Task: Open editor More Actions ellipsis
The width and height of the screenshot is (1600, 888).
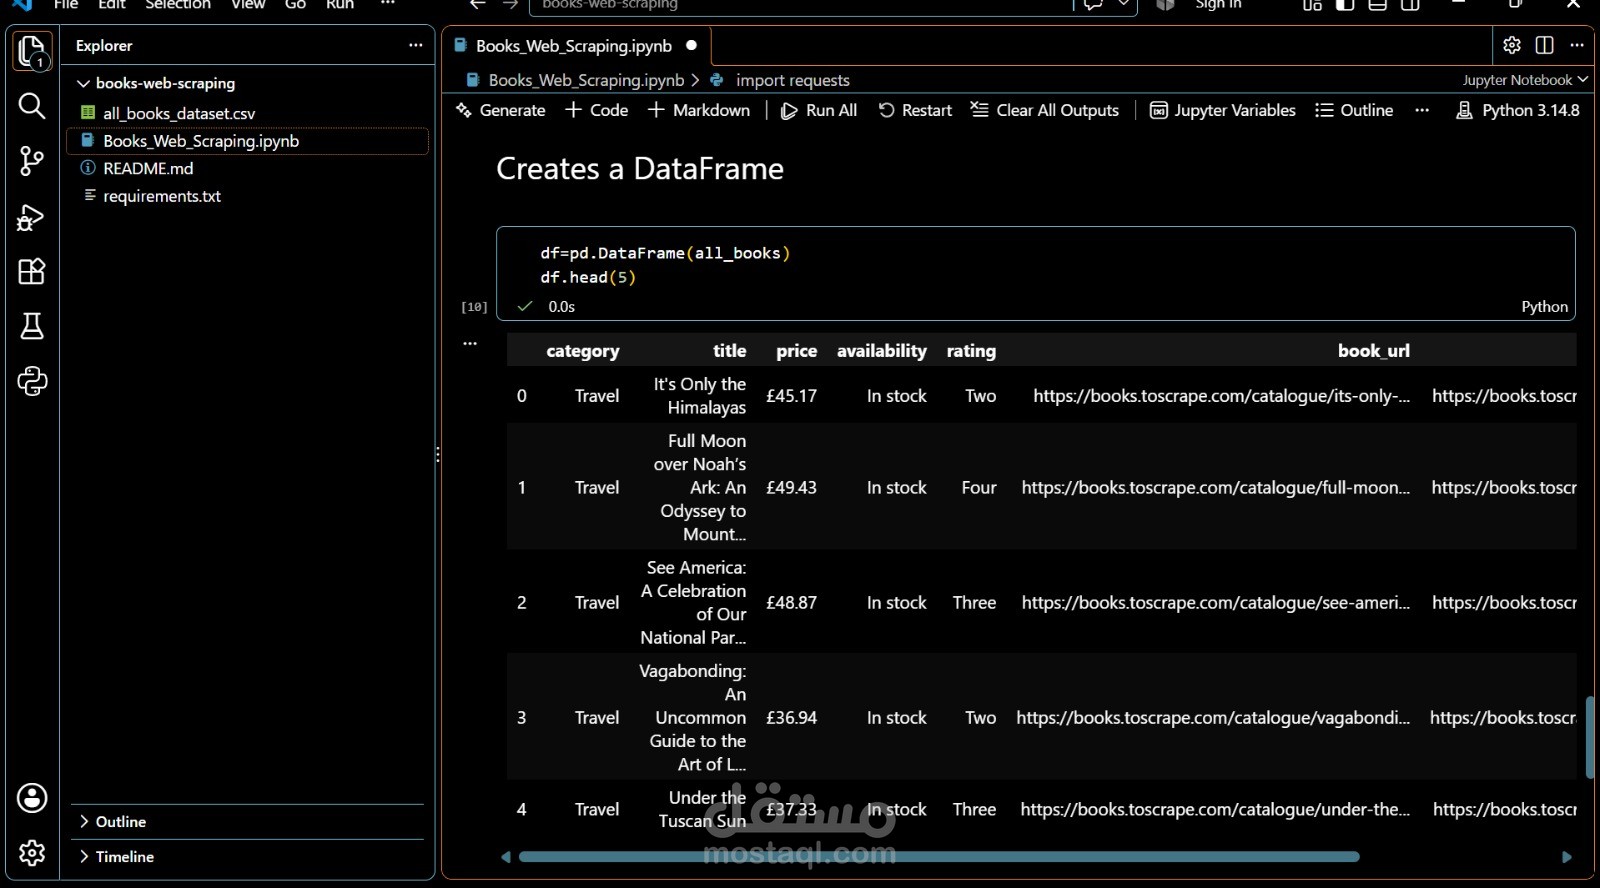Action: click(x=1577, y=45)
